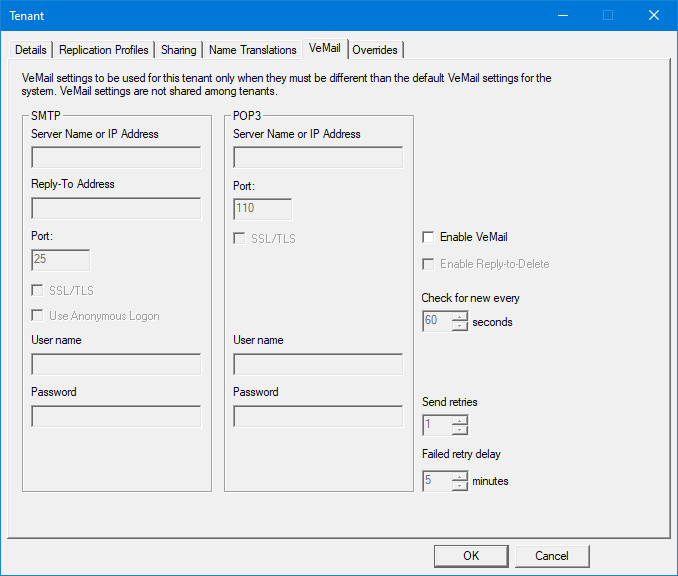Enable the VeMail checkbox
Screen dimensions: 678x576
[x=429, y=238]
